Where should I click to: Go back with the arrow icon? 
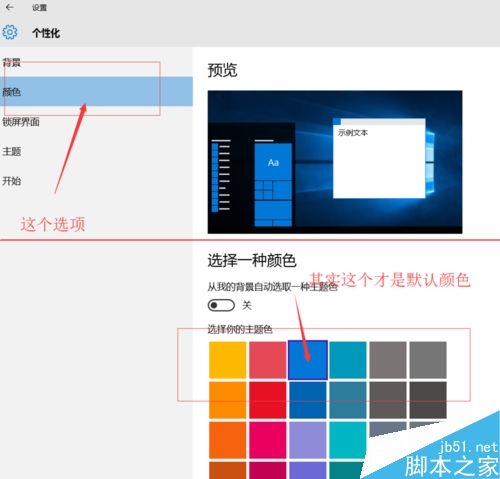pos(9,7)
